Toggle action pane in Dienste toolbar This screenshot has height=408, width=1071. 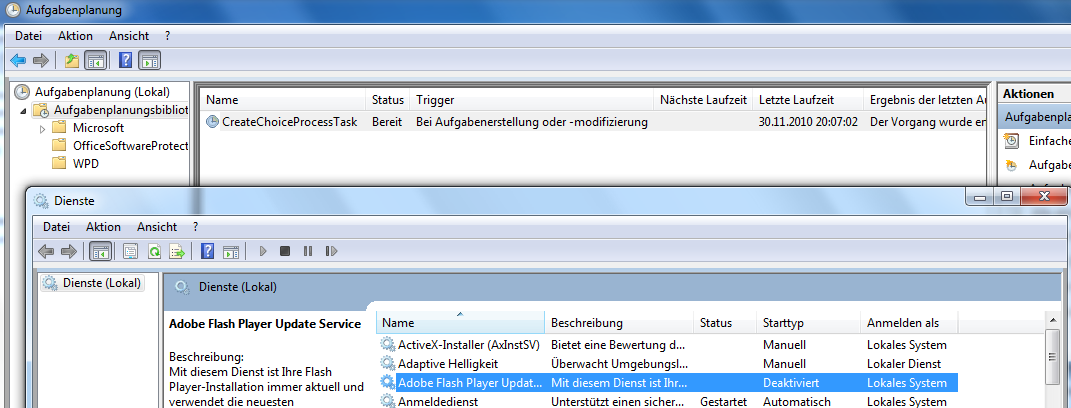point(231,251)
